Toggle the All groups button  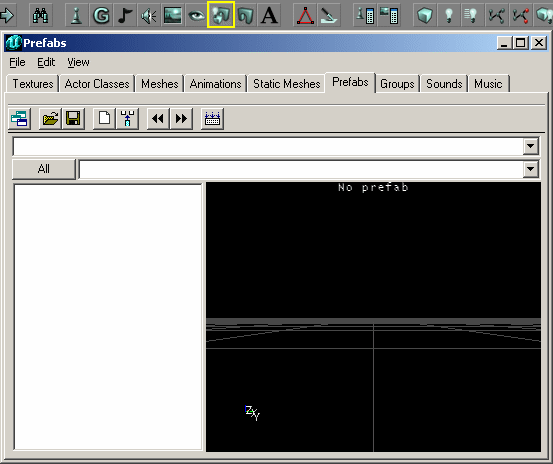pyautogui.click(x=44, y=169)
